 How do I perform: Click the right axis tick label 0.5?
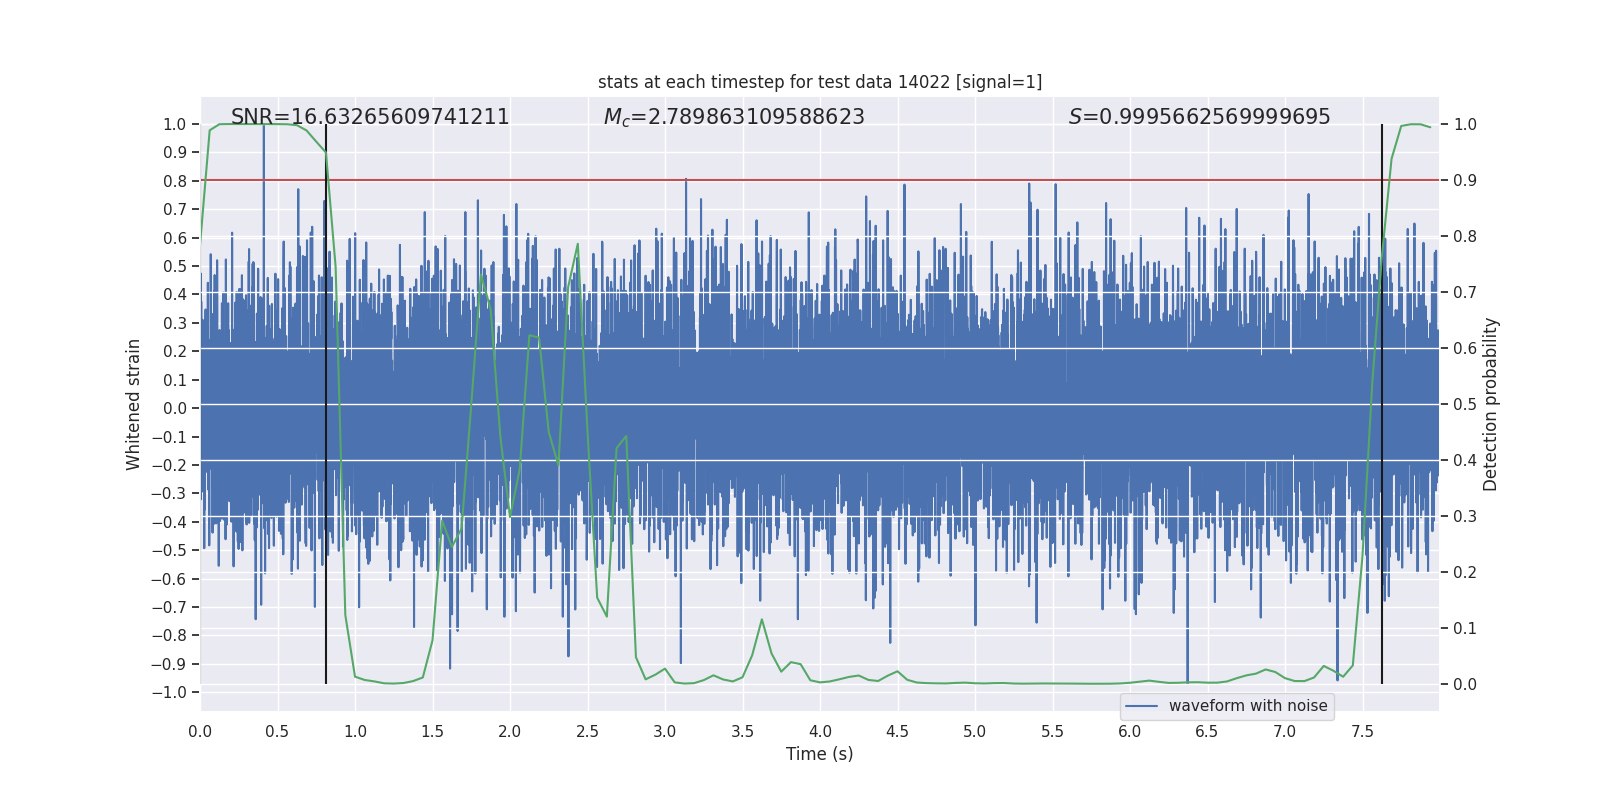(x=1465, y=404)
